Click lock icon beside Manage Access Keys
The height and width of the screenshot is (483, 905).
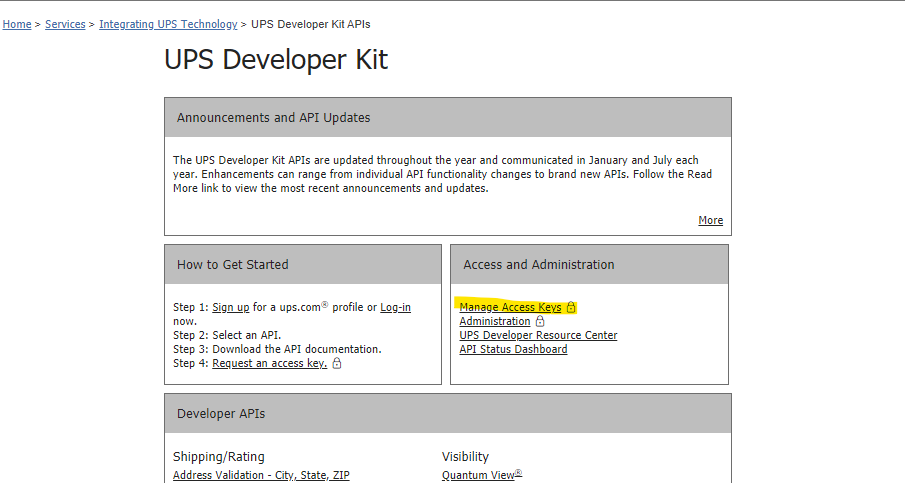click(x=571, y=307)
